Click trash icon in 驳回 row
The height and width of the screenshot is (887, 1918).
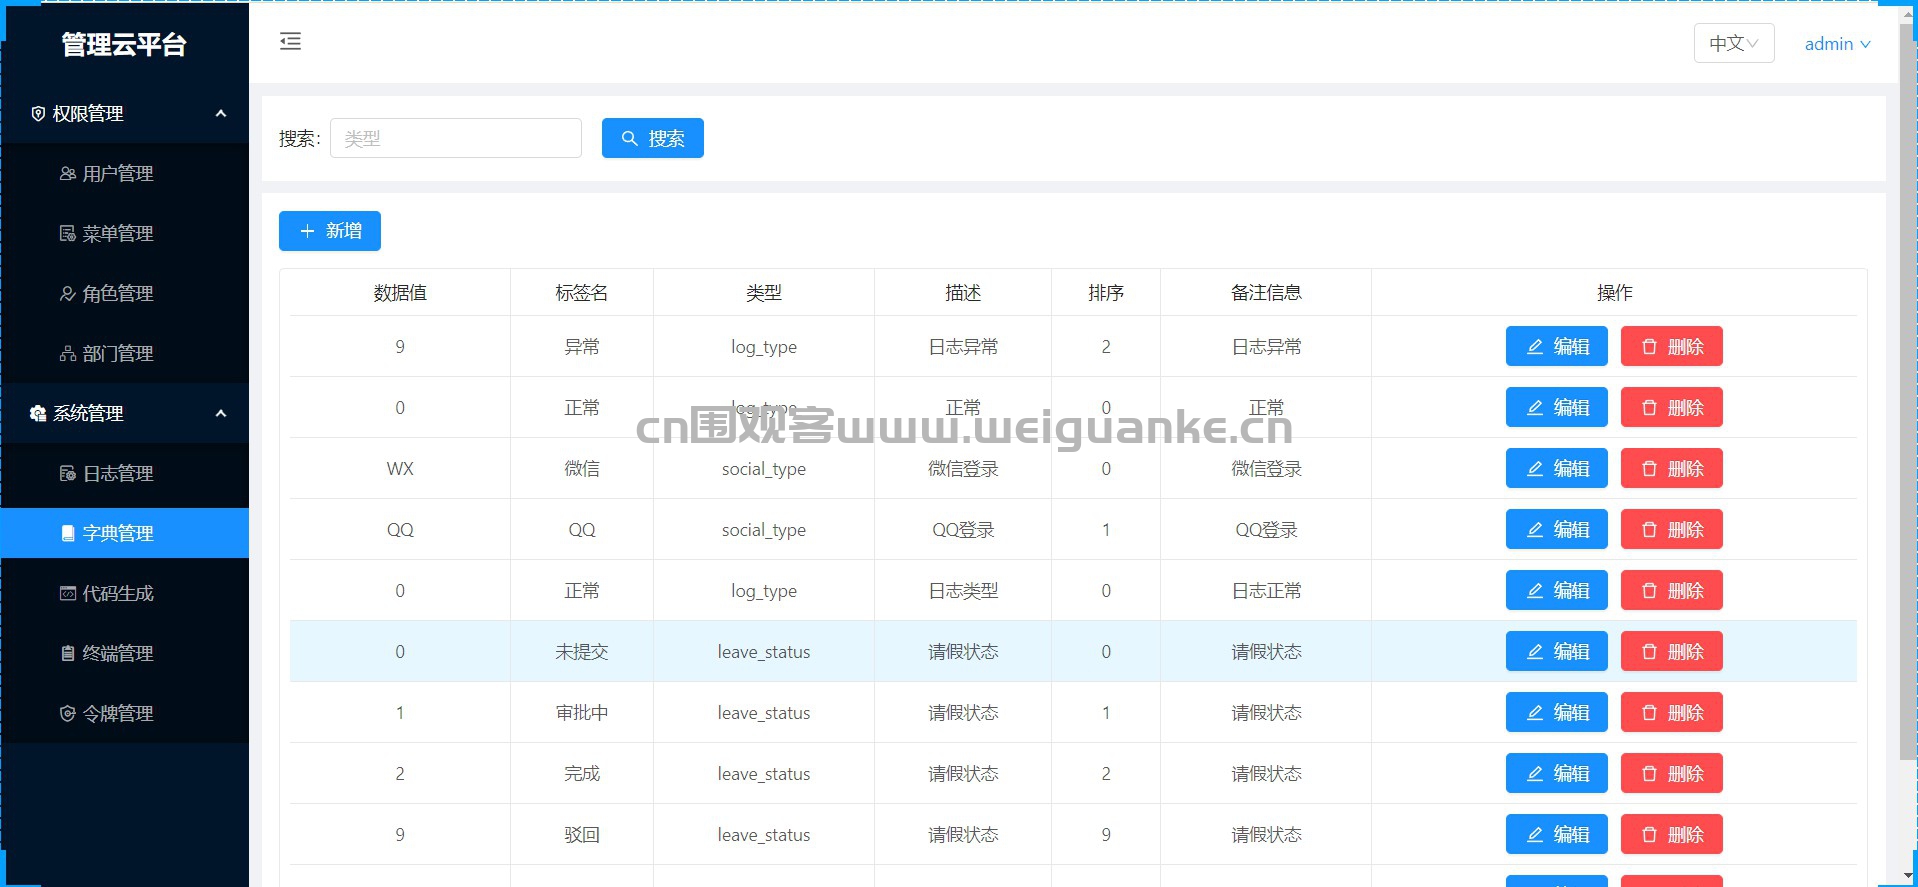1649,834
